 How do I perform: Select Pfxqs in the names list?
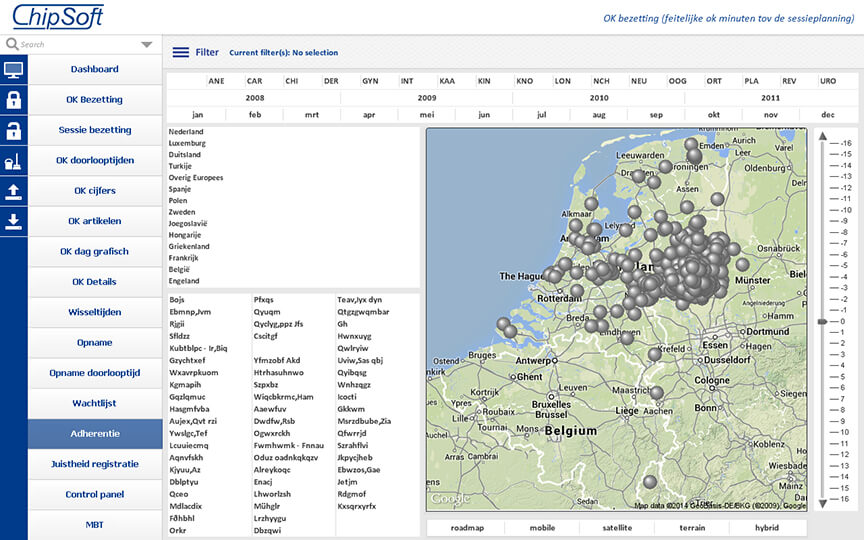[x=263, y=300]
